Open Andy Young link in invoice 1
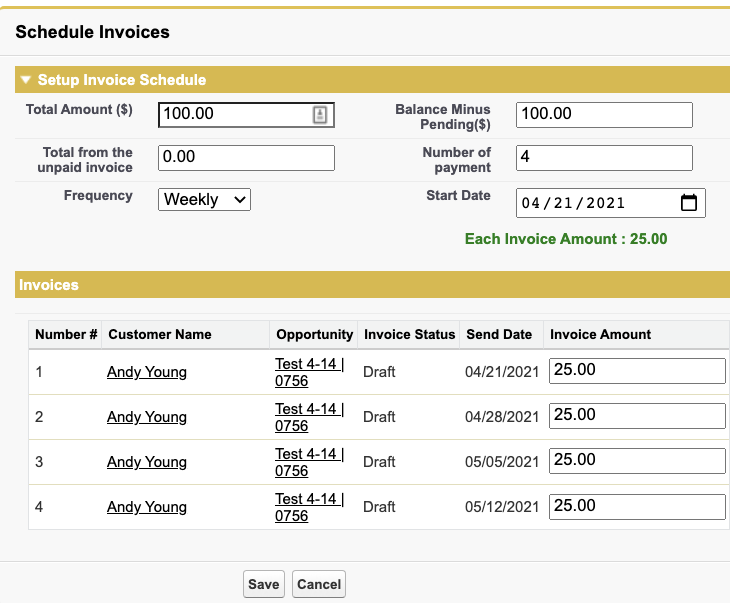730x603 pixels. tap(147, 372)
